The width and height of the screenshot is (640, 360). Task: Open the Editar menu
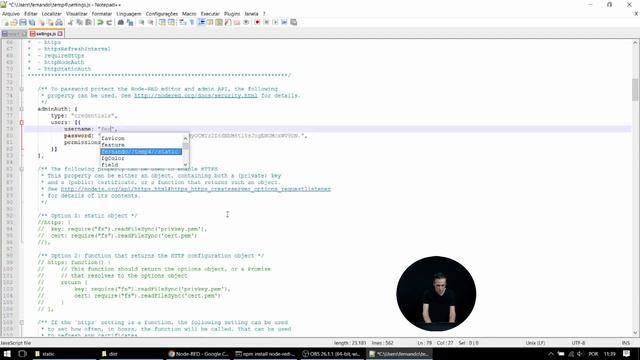tap(31, 14)
